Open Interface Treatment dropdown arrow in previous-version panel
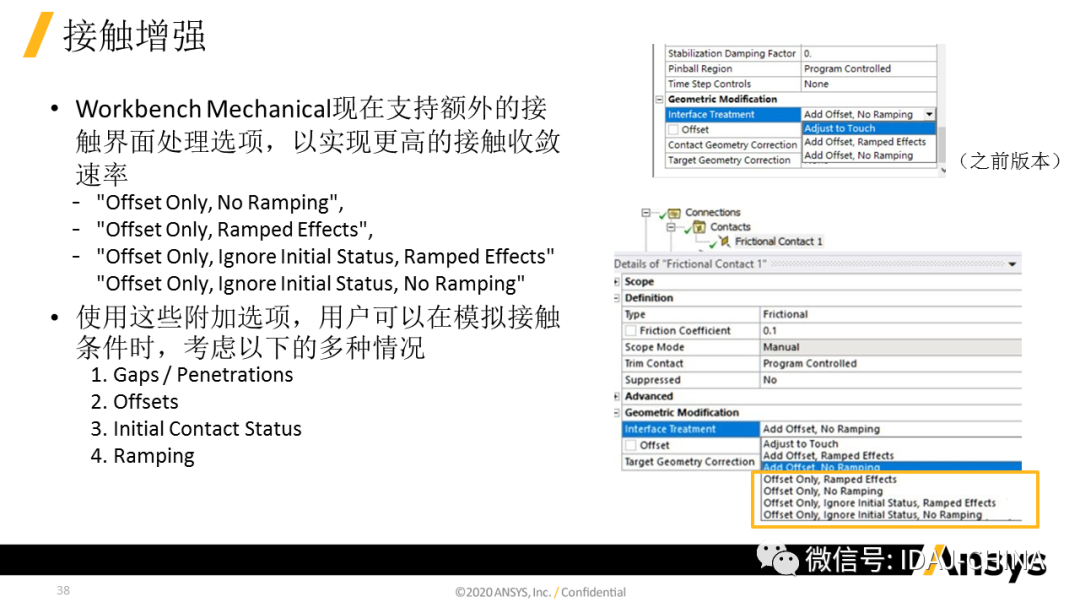This screenshot has height=608, width=1080. tap(929, 114)
